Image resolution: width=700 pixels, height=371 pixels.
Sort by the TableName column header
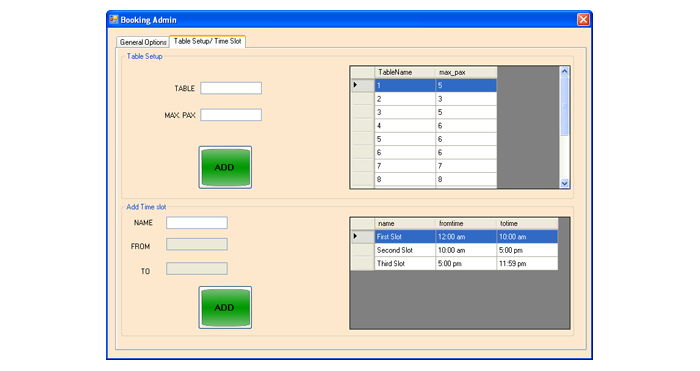[x=405, y=72]
